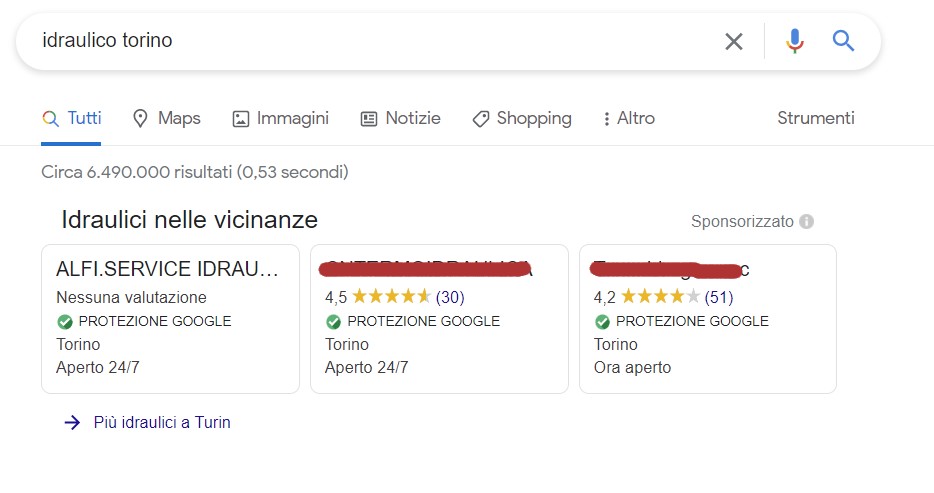This screenshot has width=934, height=493.
Task: Select the Tutti results tab
Action: tap(72, 118)
